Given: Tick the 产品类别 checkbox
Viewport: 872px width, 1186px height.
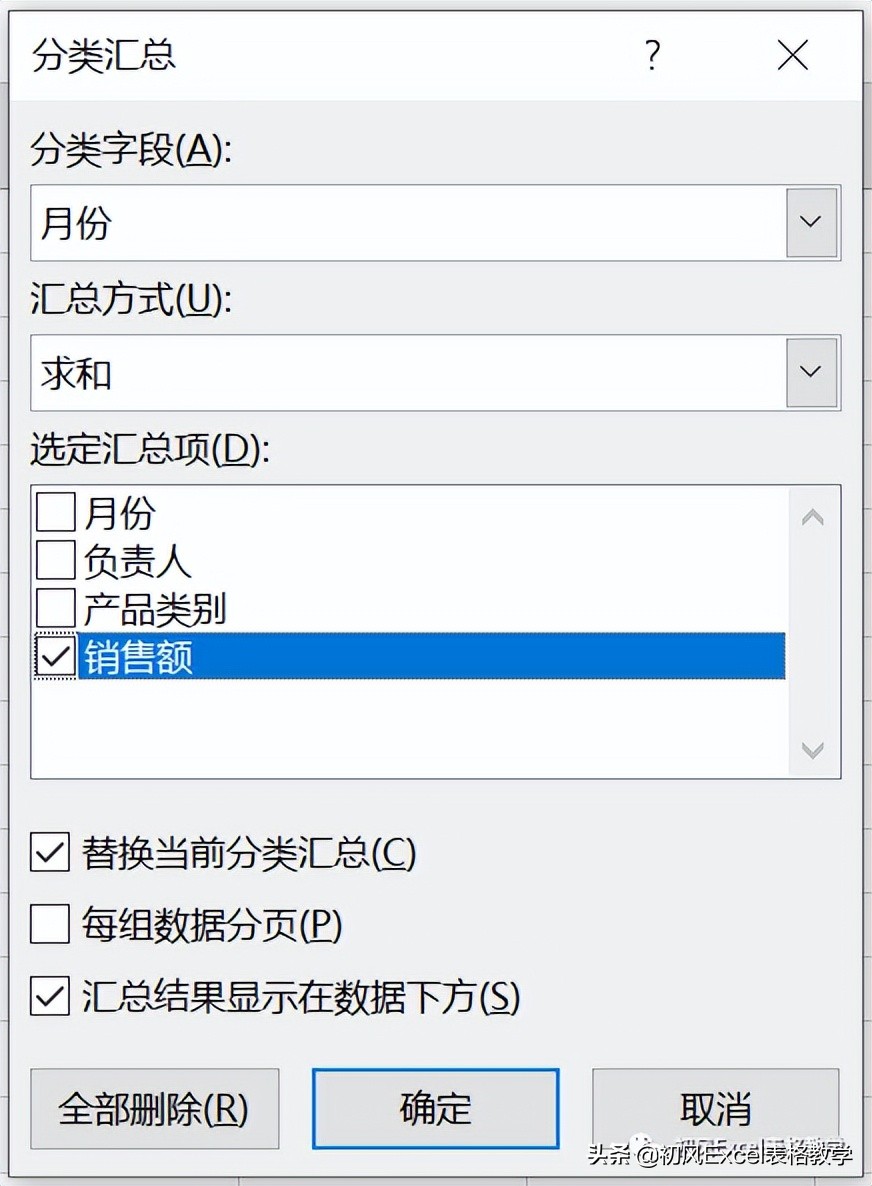Looking at the screenshot, I should click(x=56, y=608).
